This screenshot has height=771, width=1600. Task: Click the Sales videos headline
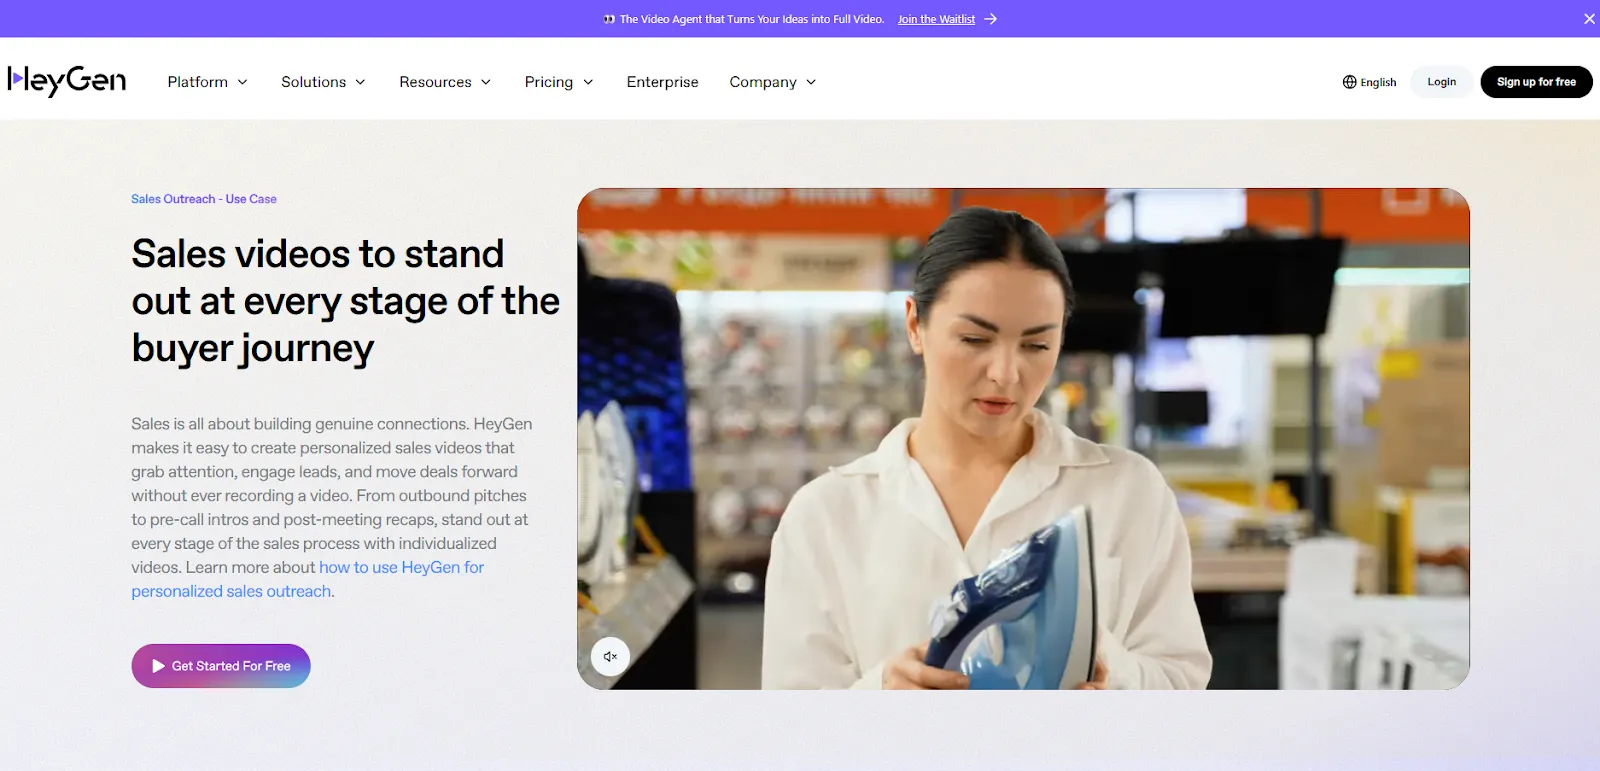point(345,301)
